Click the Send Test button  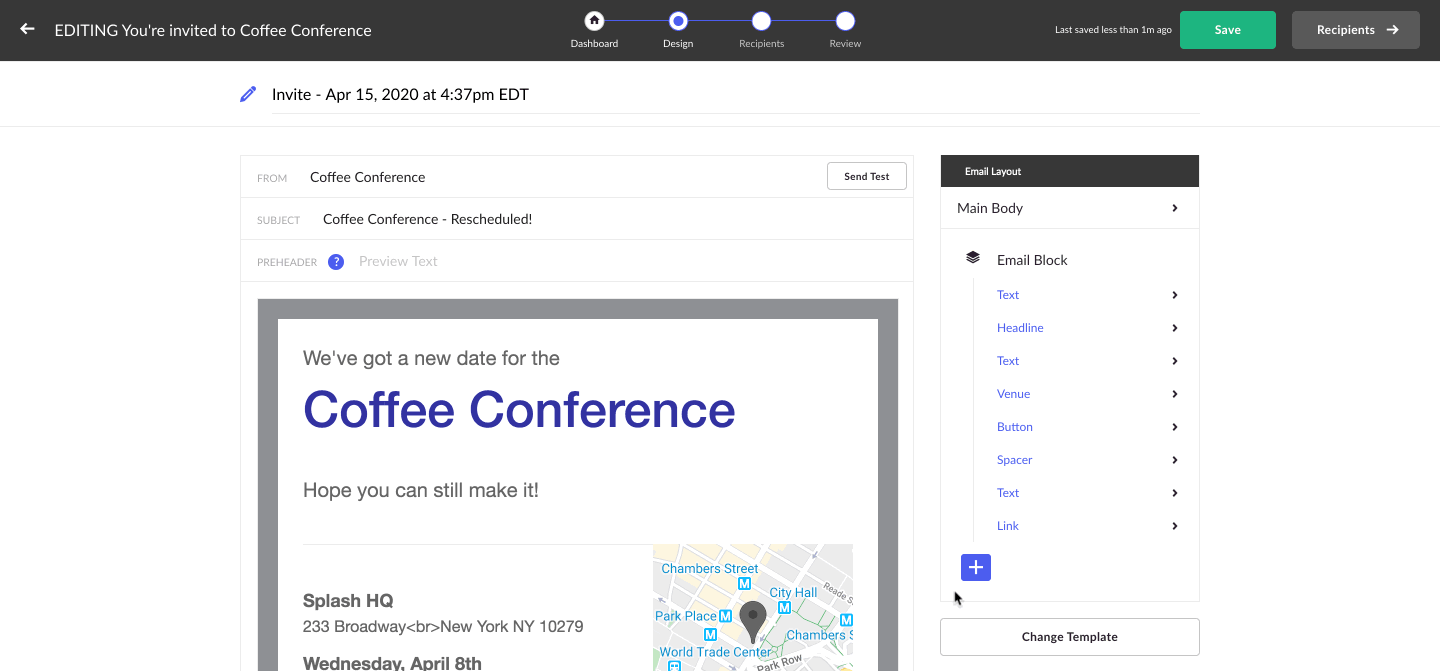pos(866,176)
